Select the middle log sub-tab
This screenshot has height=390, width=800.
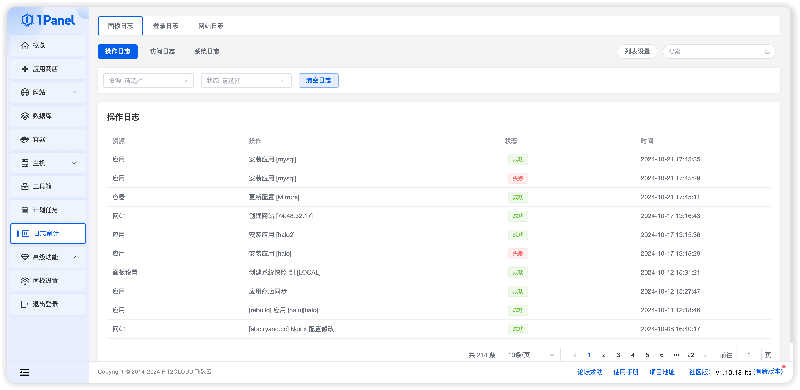pos(163,52)
